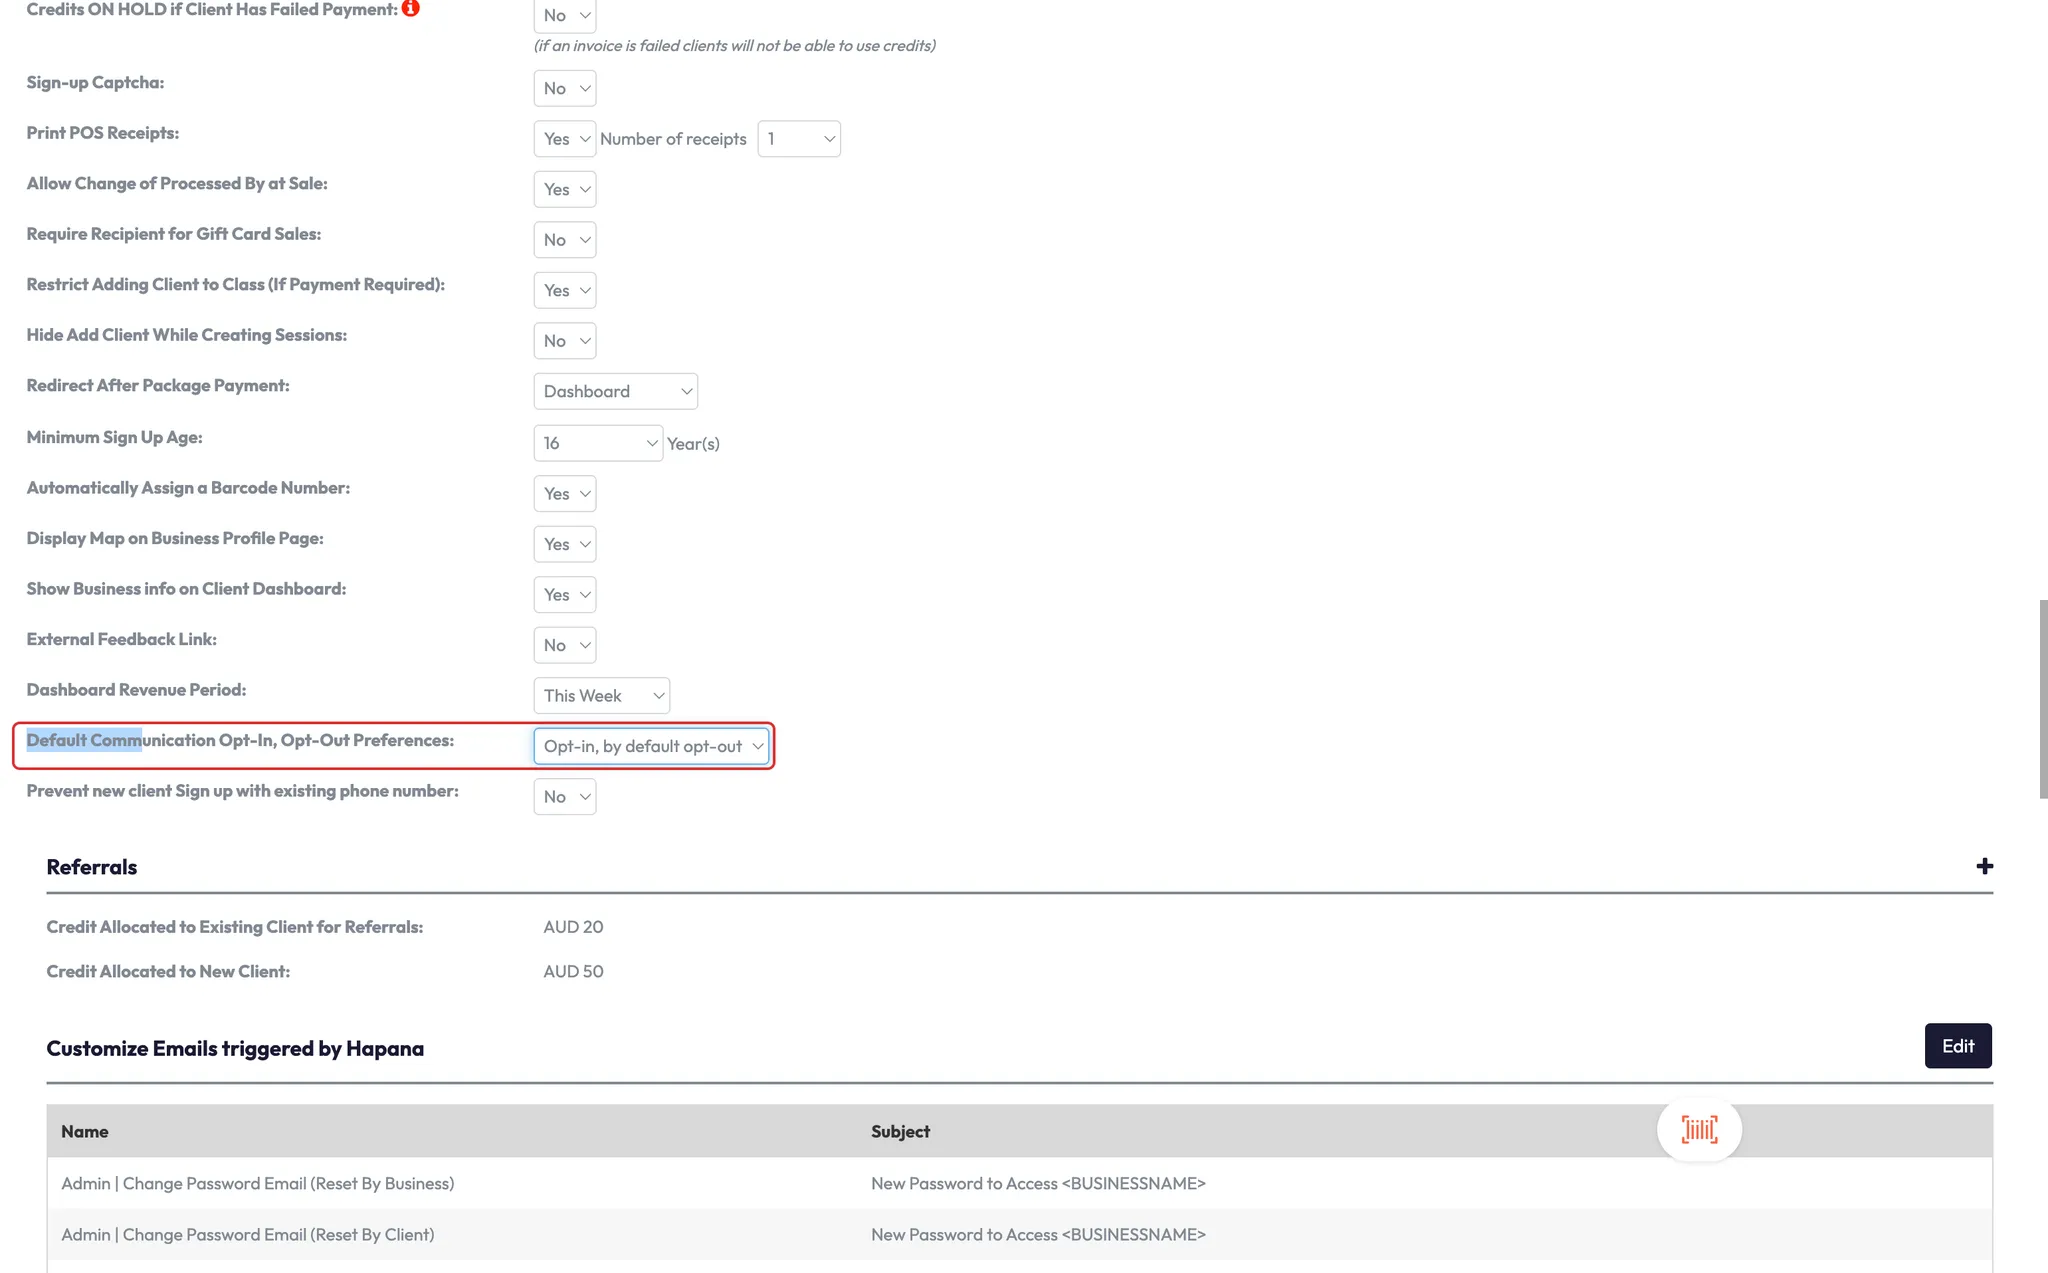The image size is (2048, 1273).
Task: Click the Name column header
Action: tap(85, 1132)
